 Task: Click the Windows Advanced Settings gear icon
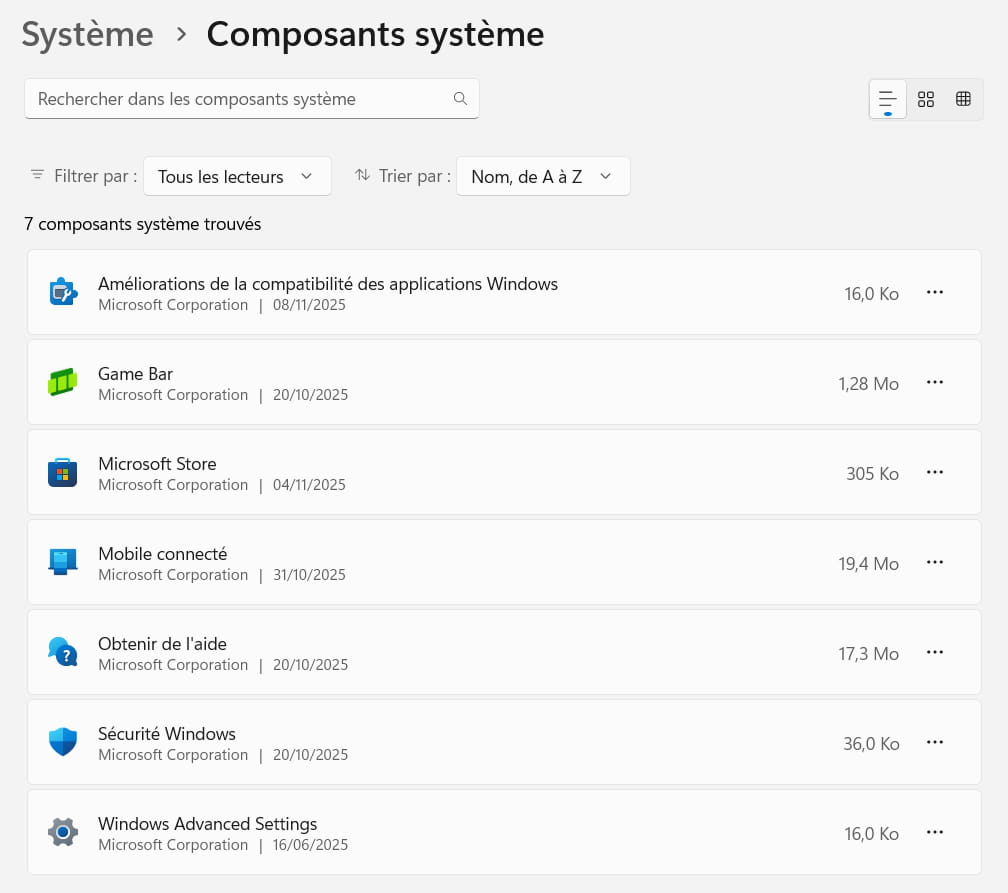pyautogui.click(x=63, y=832)
